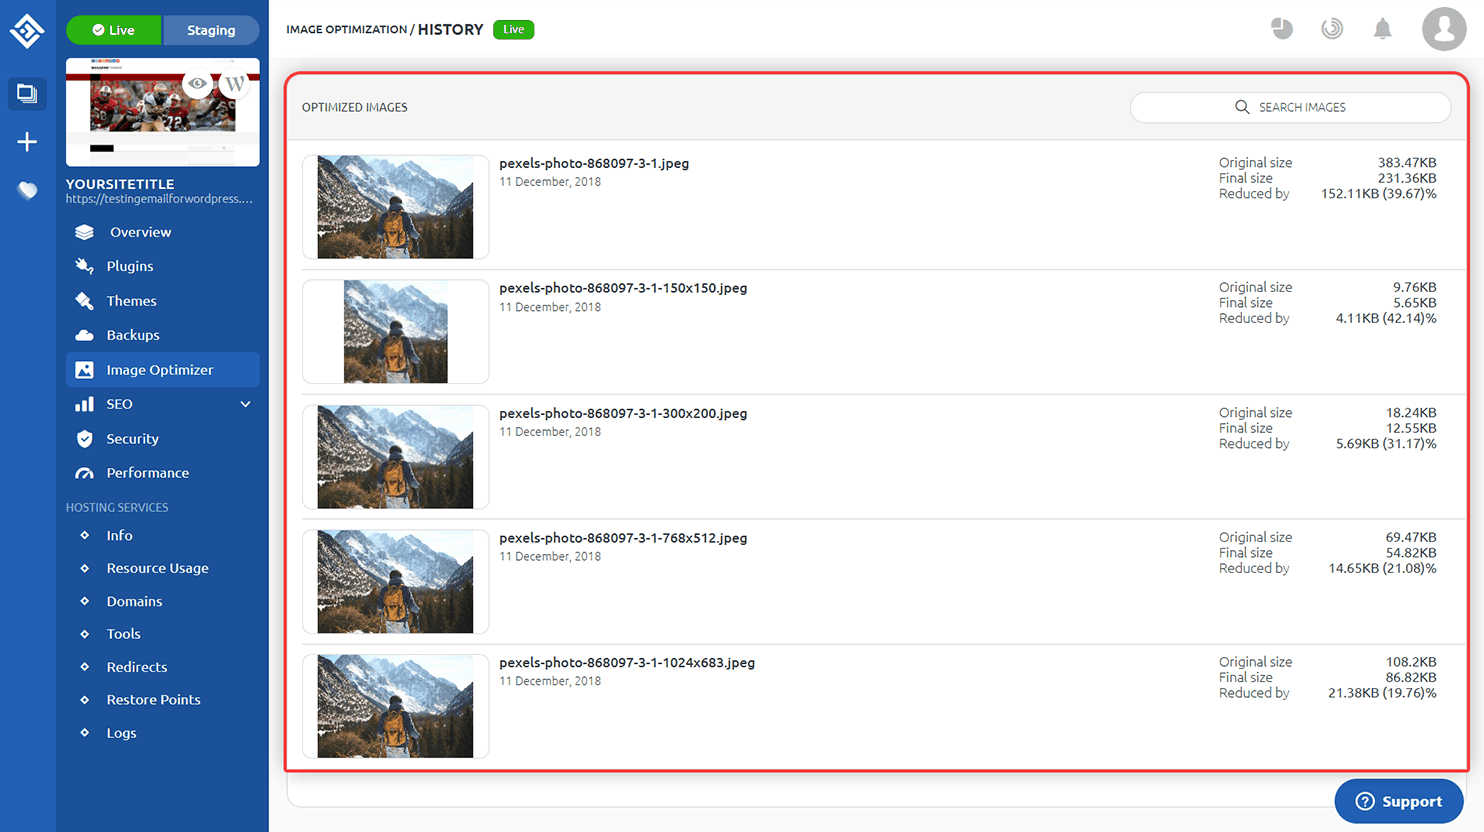
Task: Click the heart icon in left rail
Action: (x=27, y=190)
